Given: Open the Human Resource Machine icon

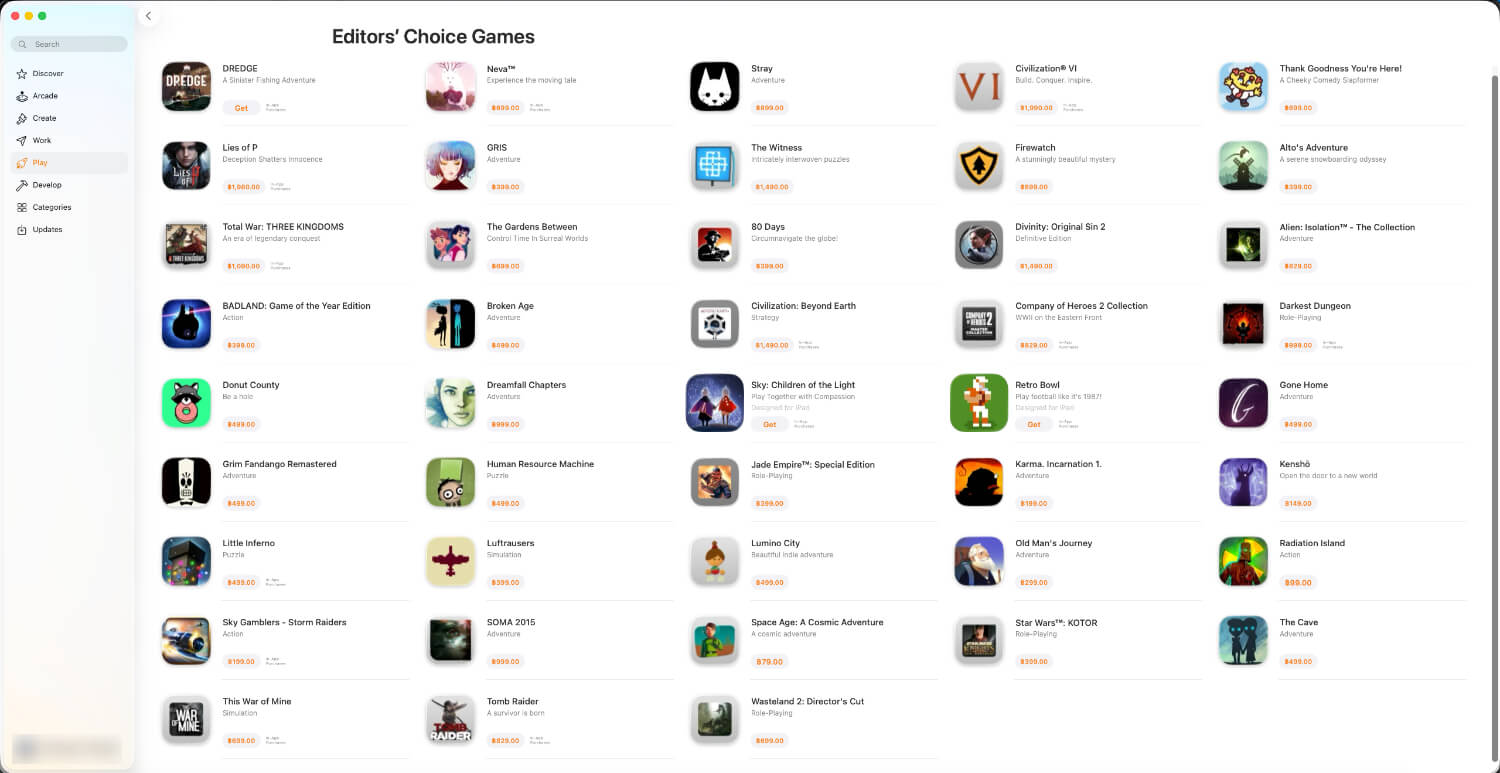Looking at the screenshot, I should 450,482.
